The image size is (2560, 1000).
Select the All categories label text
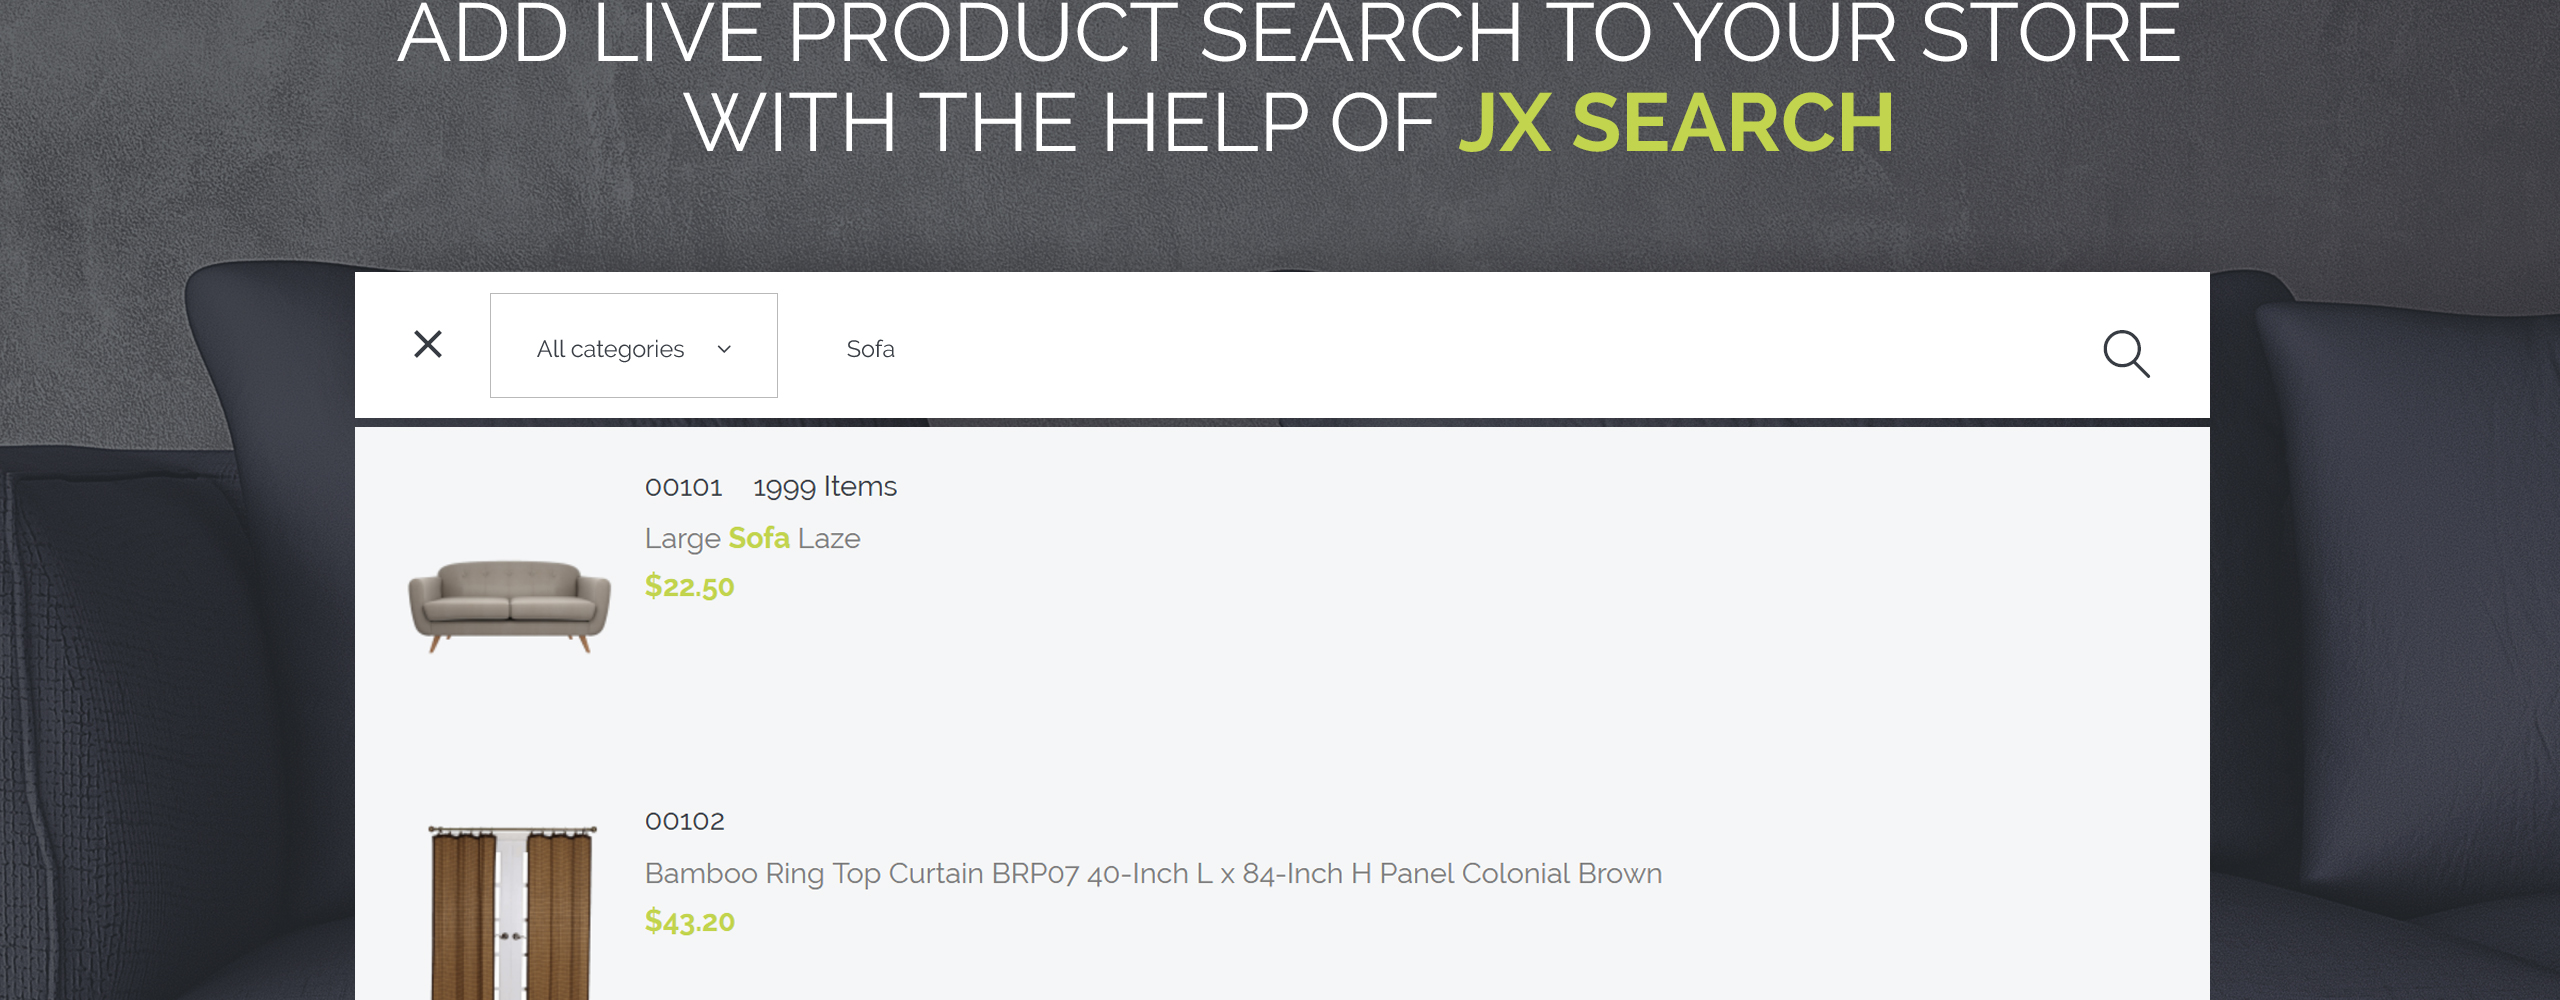(x=610, y=349)
